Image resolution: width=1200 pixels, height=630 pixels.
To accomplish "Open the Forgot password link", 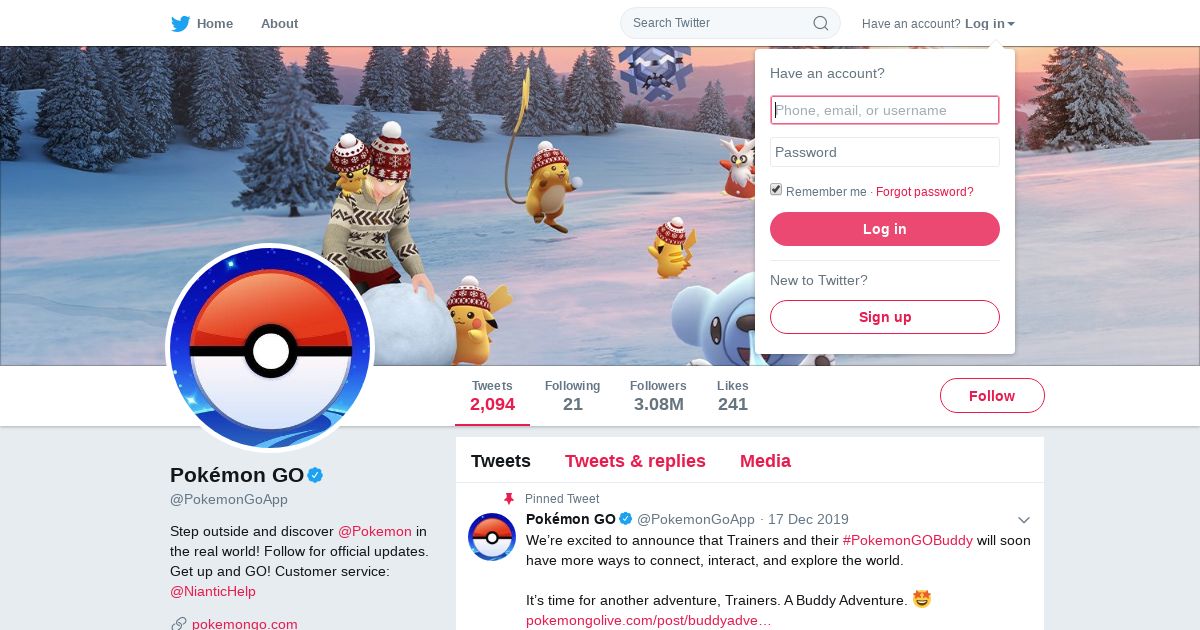I will click(x=924, y=192).
